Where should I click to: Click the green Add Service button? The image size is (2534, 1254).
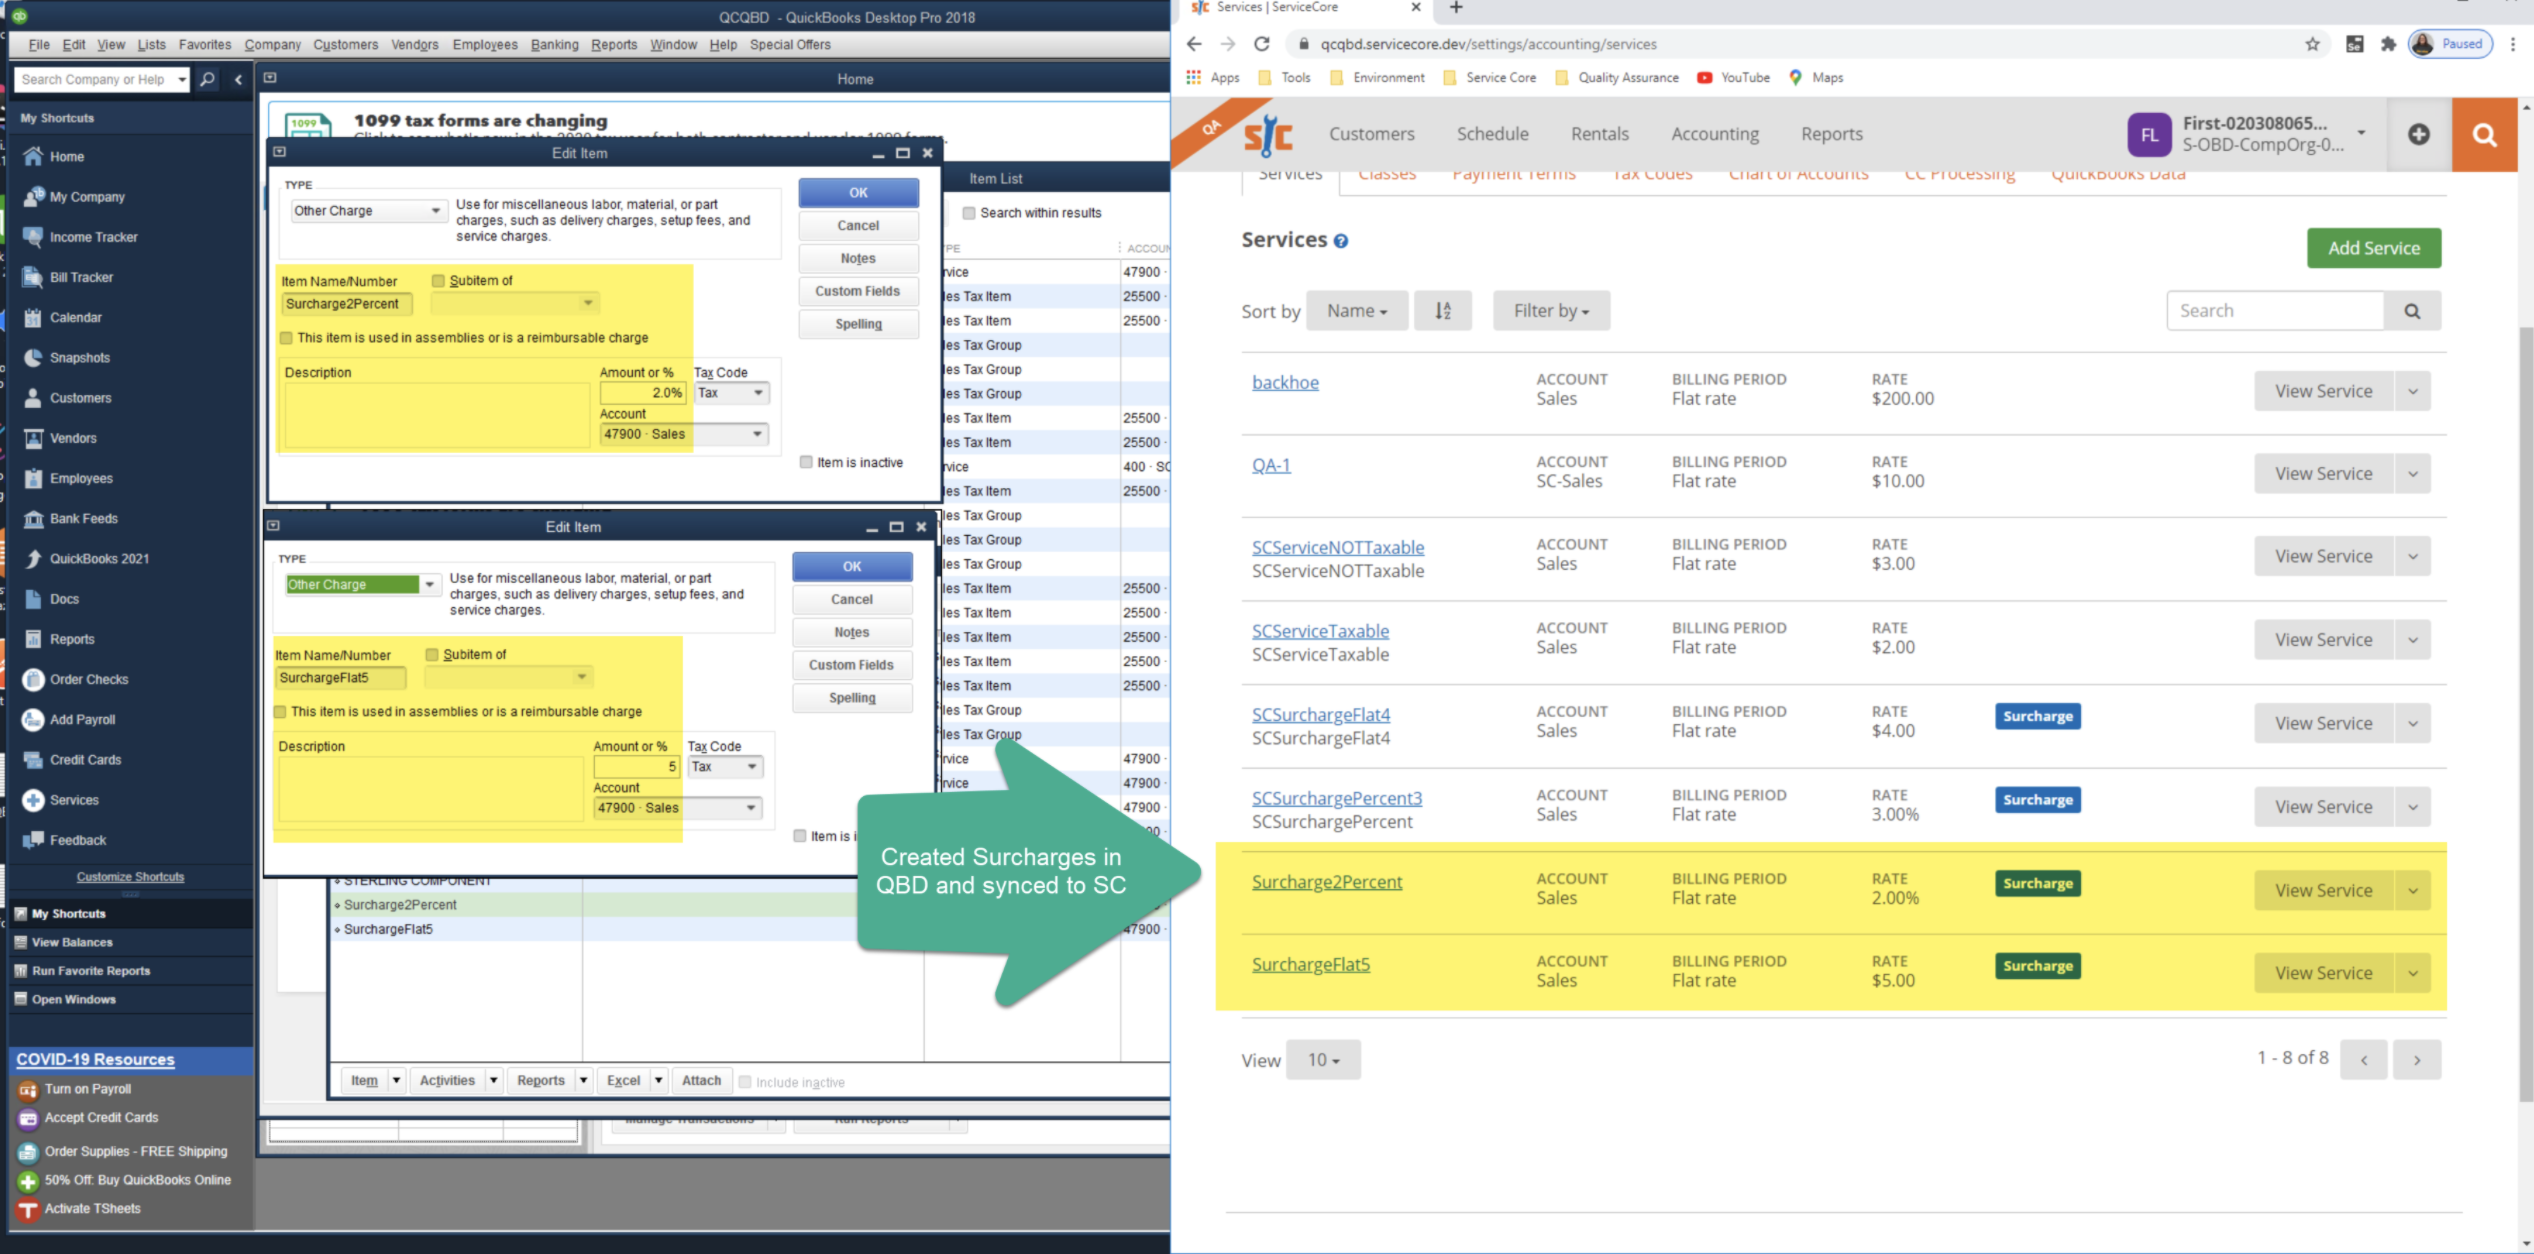pos(2374,248)
